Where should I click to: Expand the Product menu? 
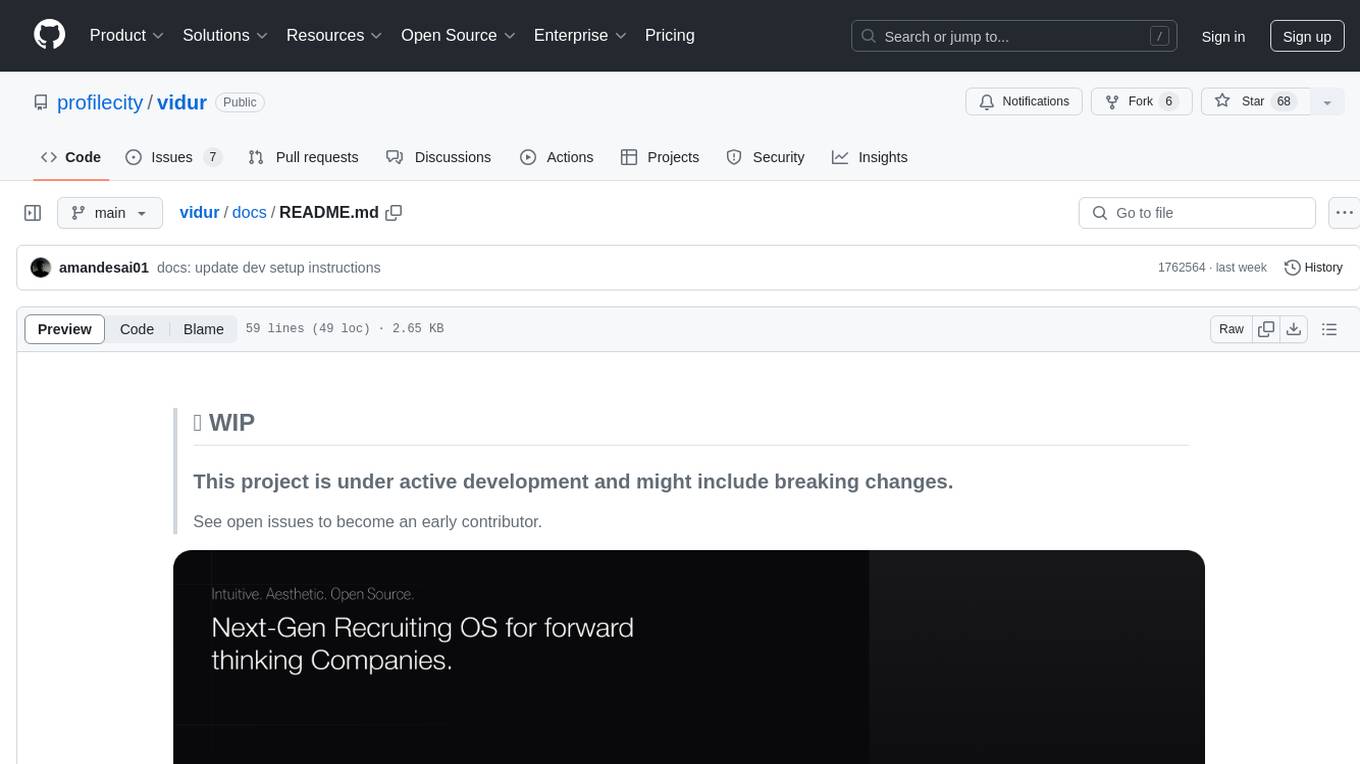pyautogui.click(x=127, y=35)
